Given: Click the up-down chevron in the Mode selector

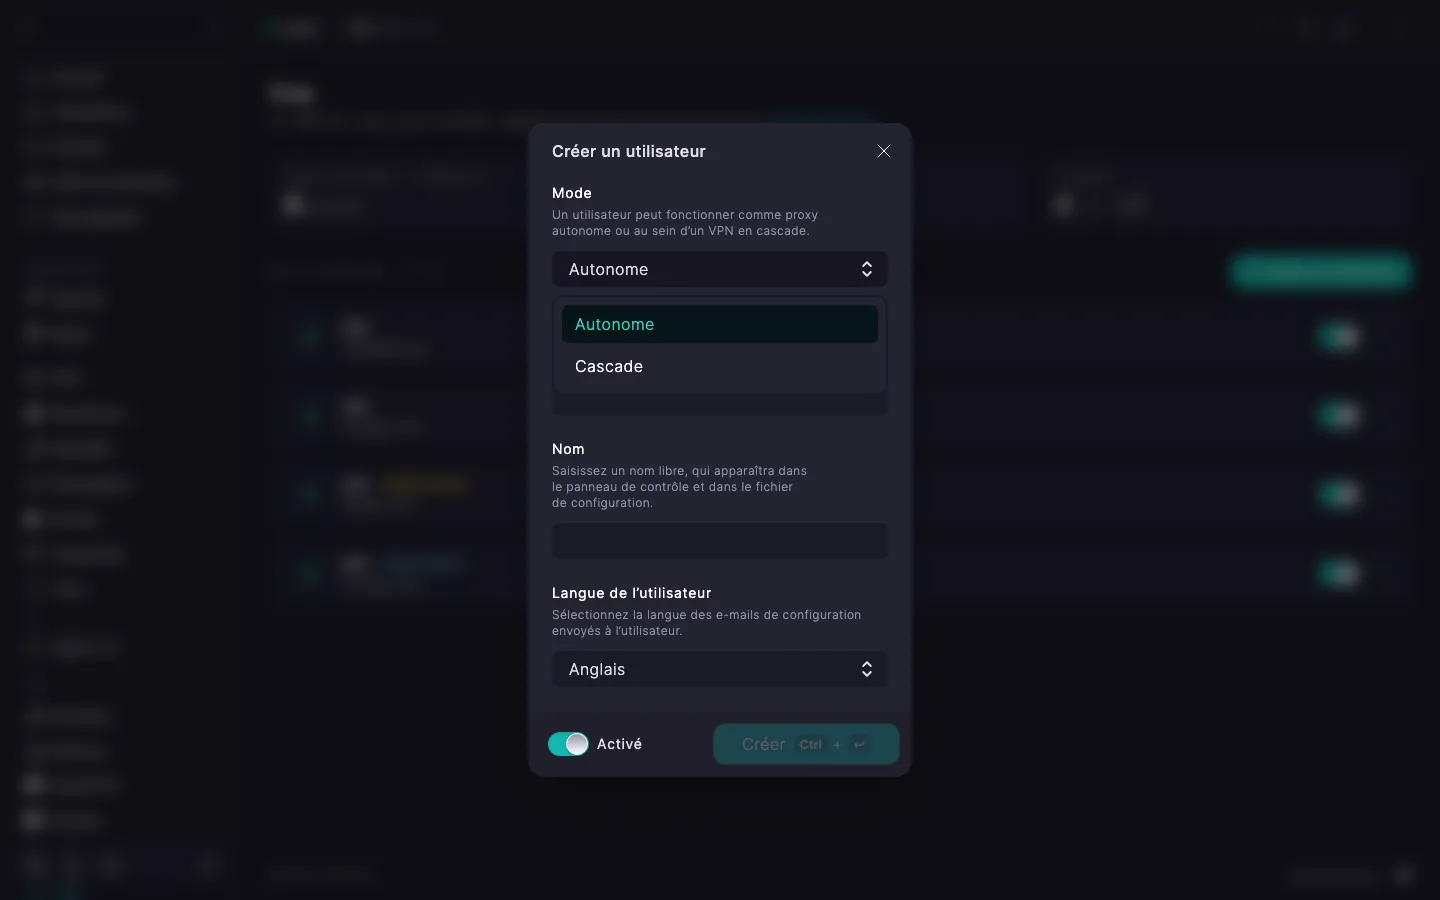Looking at the screenshot, I should (x=867, y=269).
